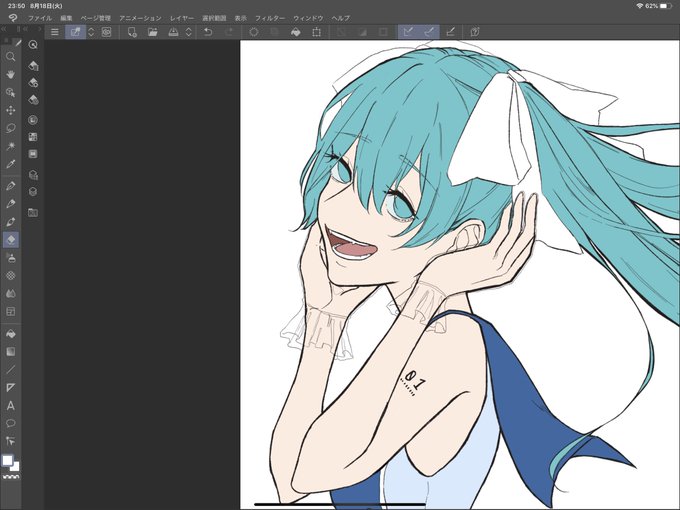Select the Decoration pattern tool

pyautogui.click(x=11, y=275)
